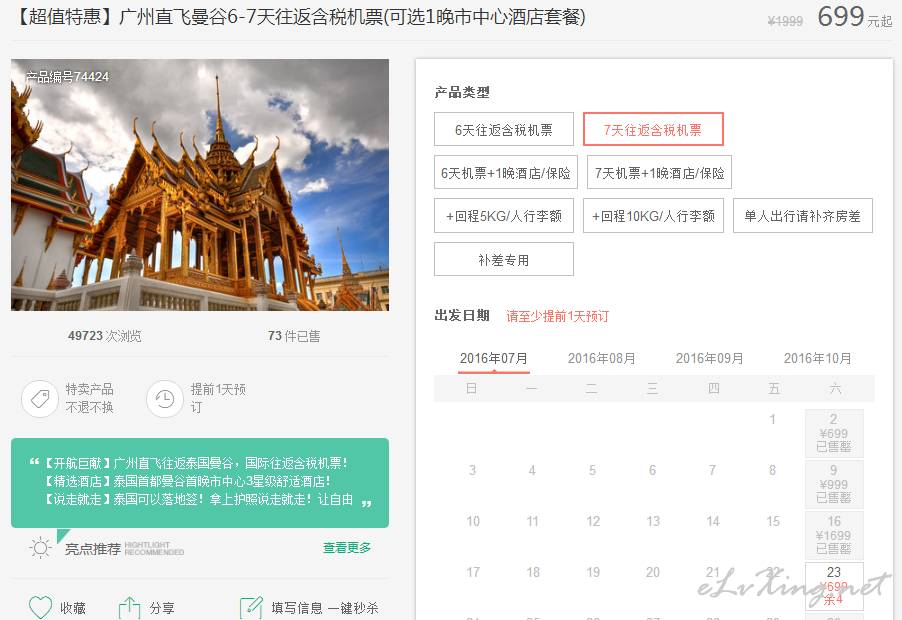Image resolution: width=902 pixels, height=620 pixels.
Task: Click 亮点推荐 heading
Action: [93, 549]
